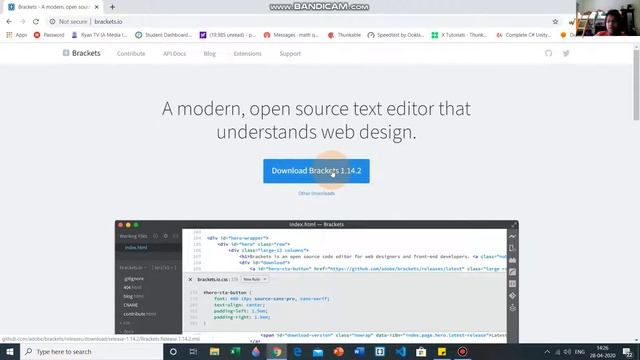
Task: Go to the Blog nav item
Action: click(x=209, y=53)
